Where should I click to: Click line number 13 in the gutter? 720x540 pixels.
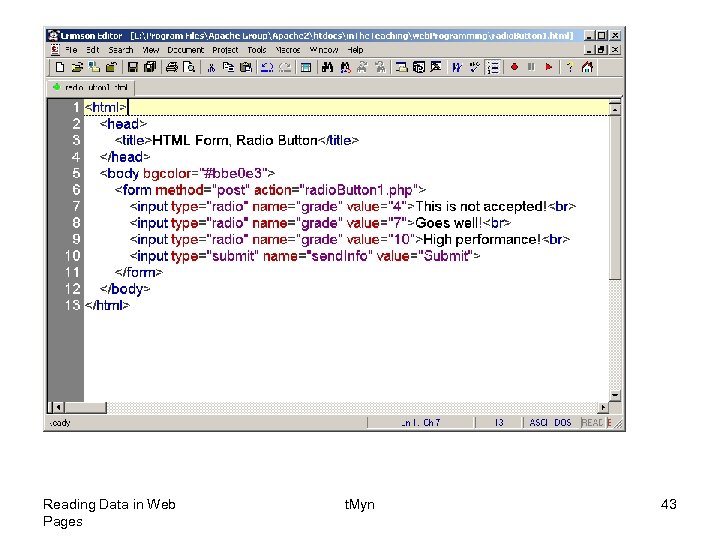coord(72,305)
